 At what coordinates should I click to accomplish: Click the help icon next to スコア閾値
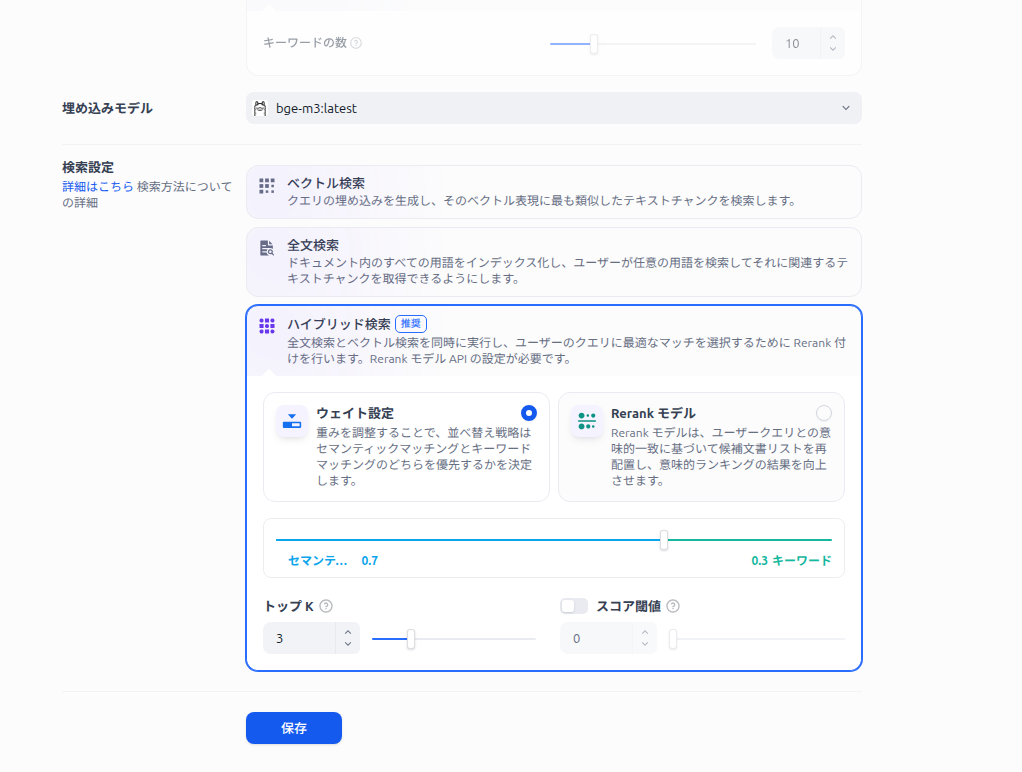coord(673,606)
